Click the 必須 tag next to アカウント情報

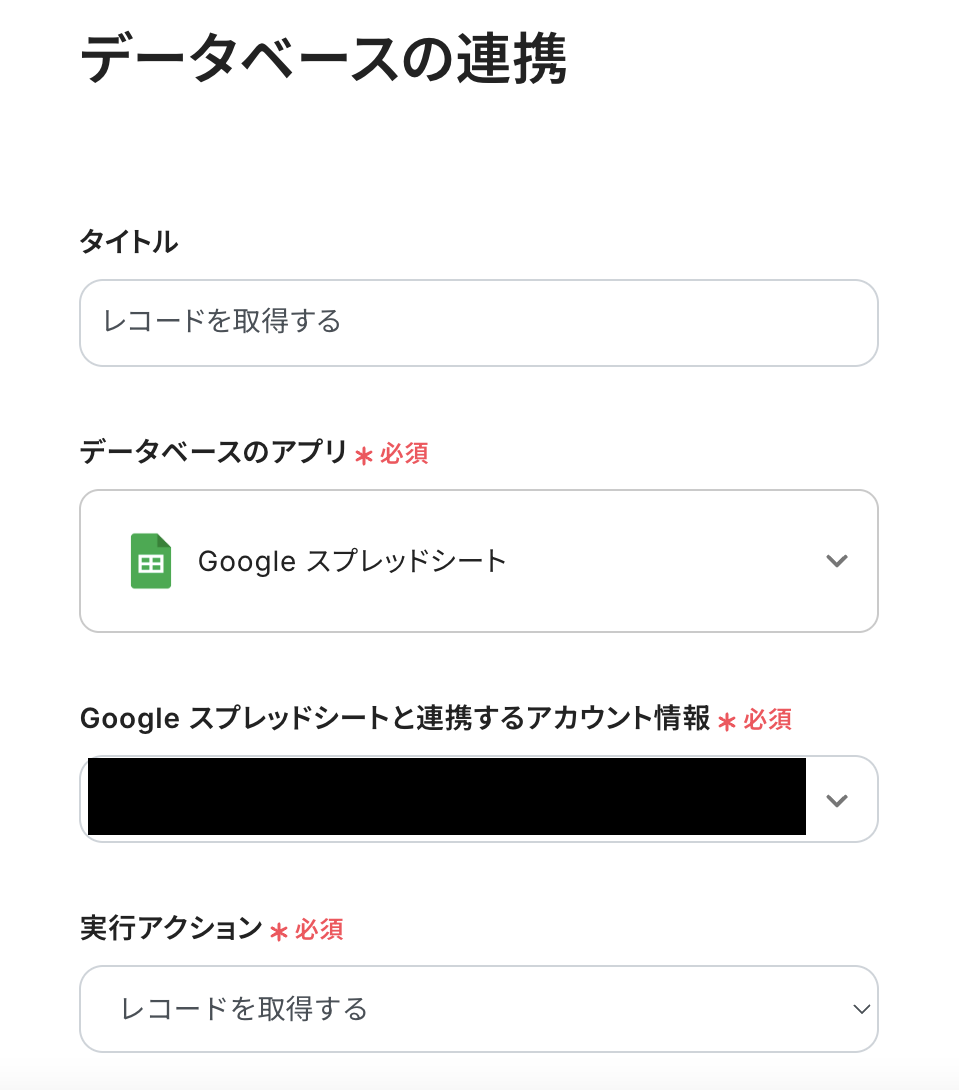tap(768, 719)
